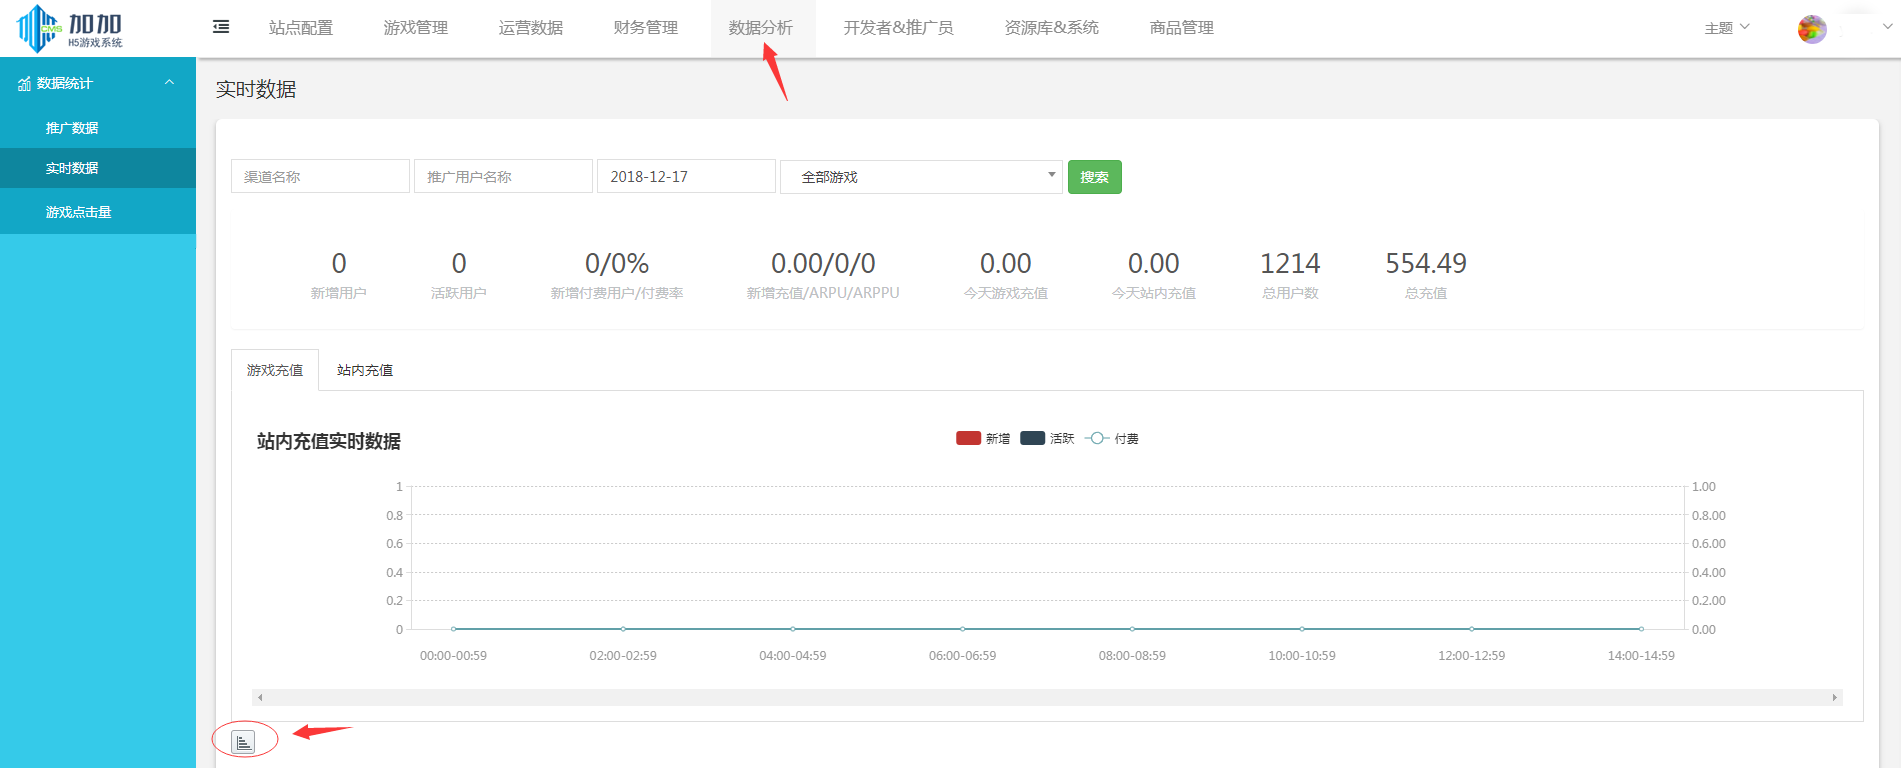Click the 数据统计 bar chart icon
The width and height of the screenshot is (1901, 768).
(x=24, y=84)
